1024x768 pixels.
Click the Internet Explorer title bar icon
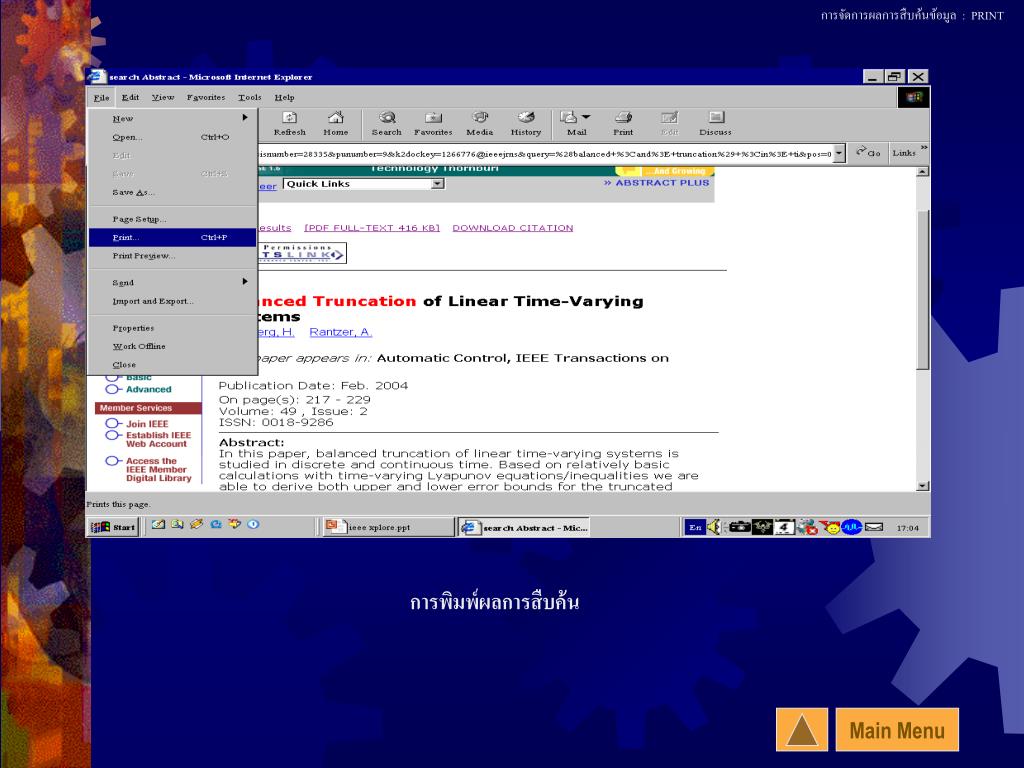(96, 76)
